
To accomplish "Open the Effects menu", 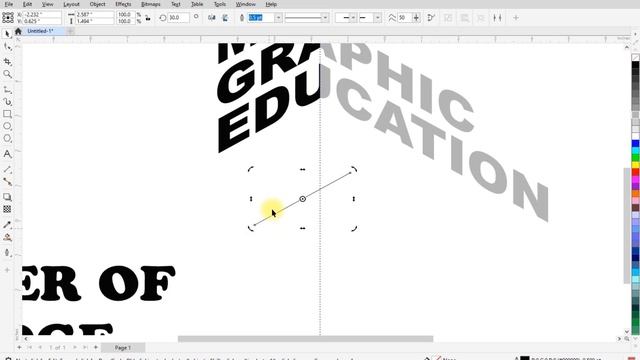I will (x=123, y=4).
